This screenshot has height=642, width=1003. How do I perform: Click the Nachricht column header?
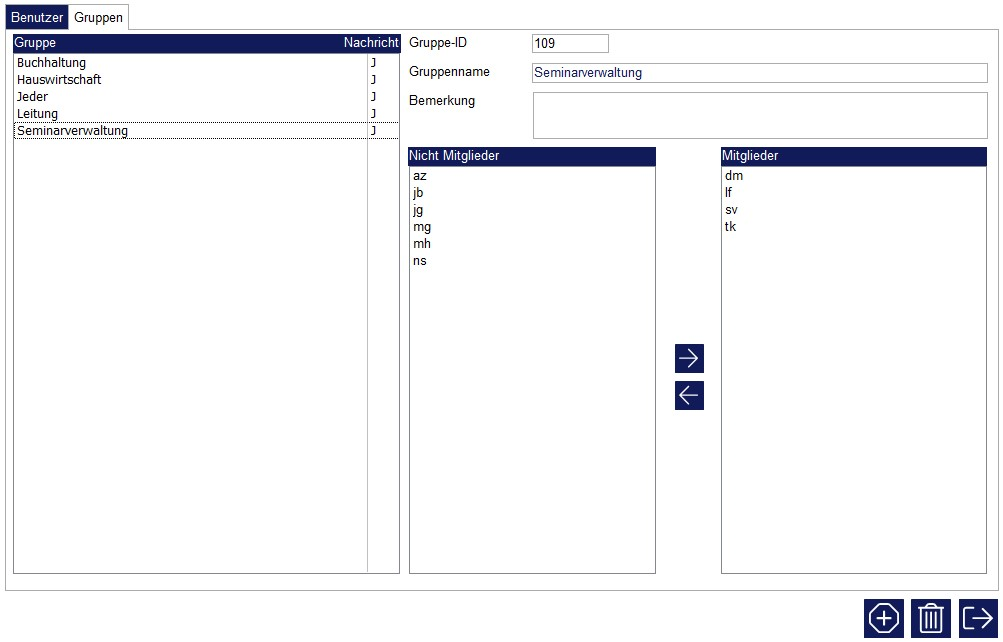click(x=371, y=43)
